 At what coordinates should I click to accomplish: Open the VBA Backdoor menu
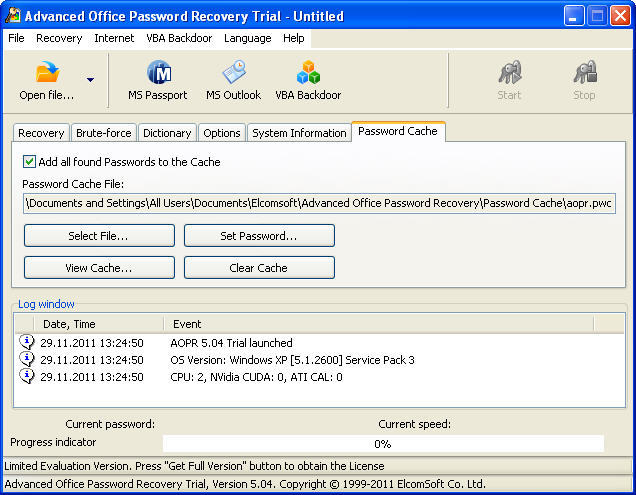click(179, 38)
